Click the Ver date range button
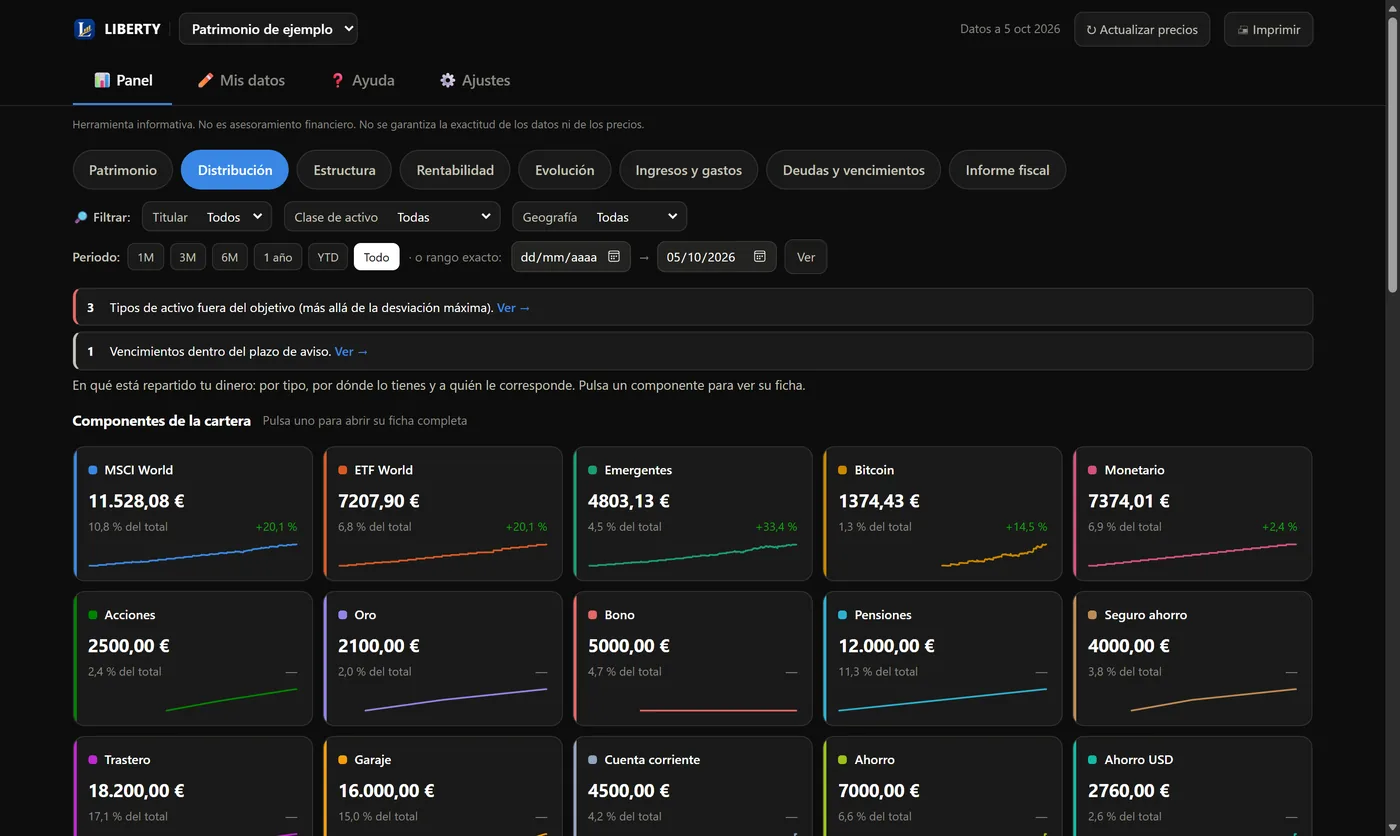1400x836 pixels. click(806, 257)
